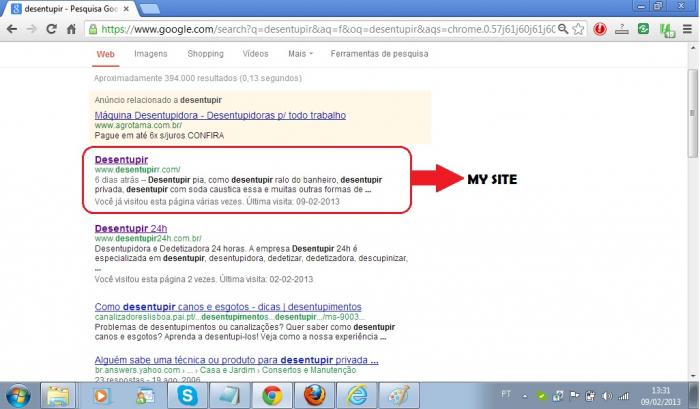Open the Action Center flag icon
The width and height of the screenshot is (700, 409).
[575, 395]
